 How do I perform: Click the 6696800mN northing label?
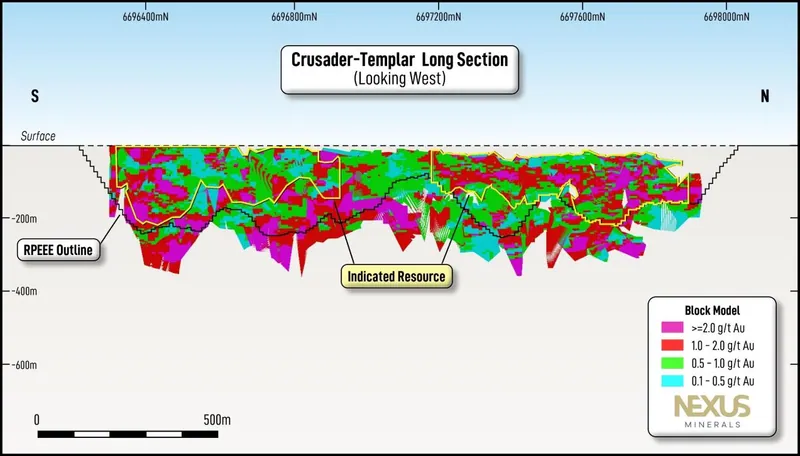click(294, 17)
